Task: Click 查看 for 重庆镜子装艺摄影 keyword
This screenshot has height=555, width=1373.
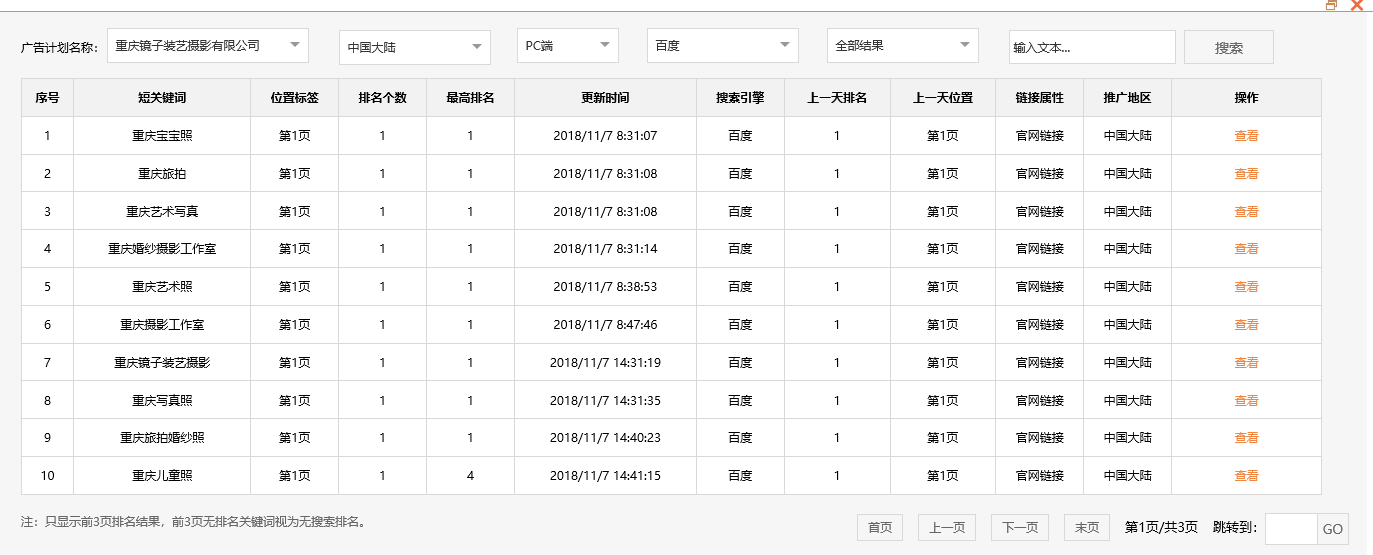Action: (x=1246, y=363)
